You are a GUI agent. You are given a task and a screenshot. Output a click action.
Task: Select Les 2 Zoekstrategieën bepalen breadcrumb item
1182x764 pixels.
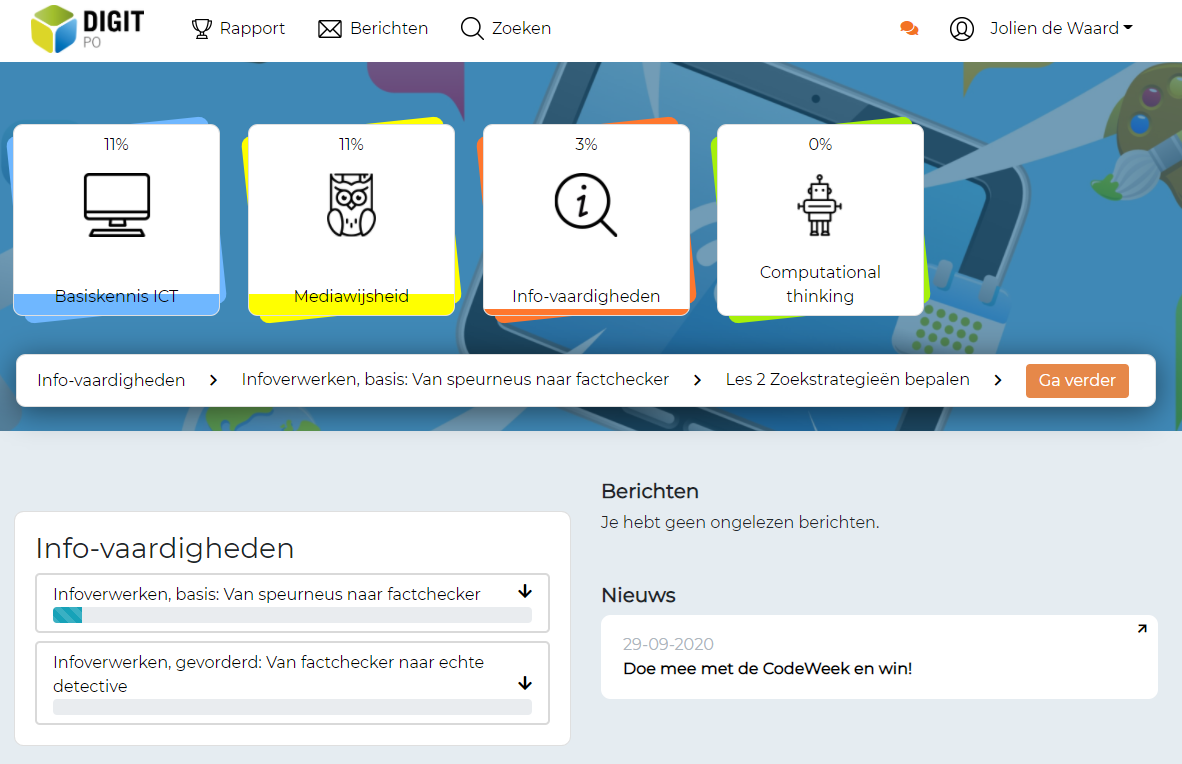click(x=847, y=380)
